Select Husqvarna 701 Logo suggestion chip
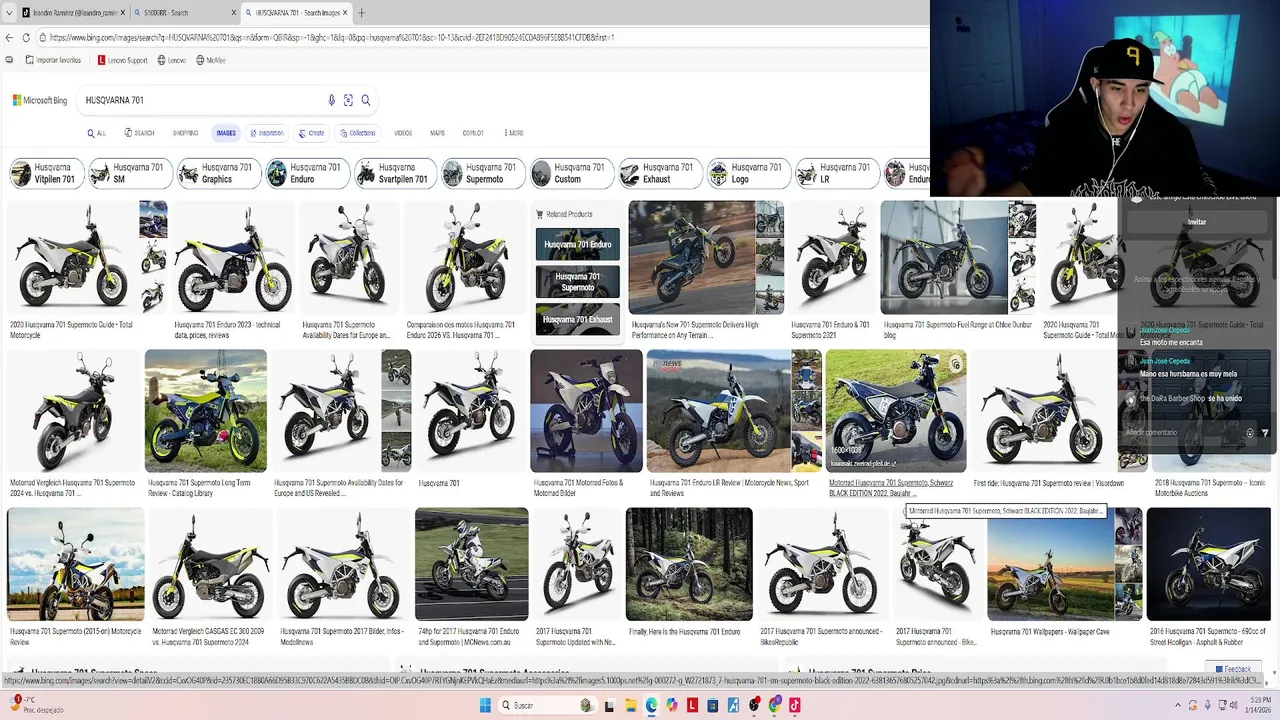 (747, 174)
